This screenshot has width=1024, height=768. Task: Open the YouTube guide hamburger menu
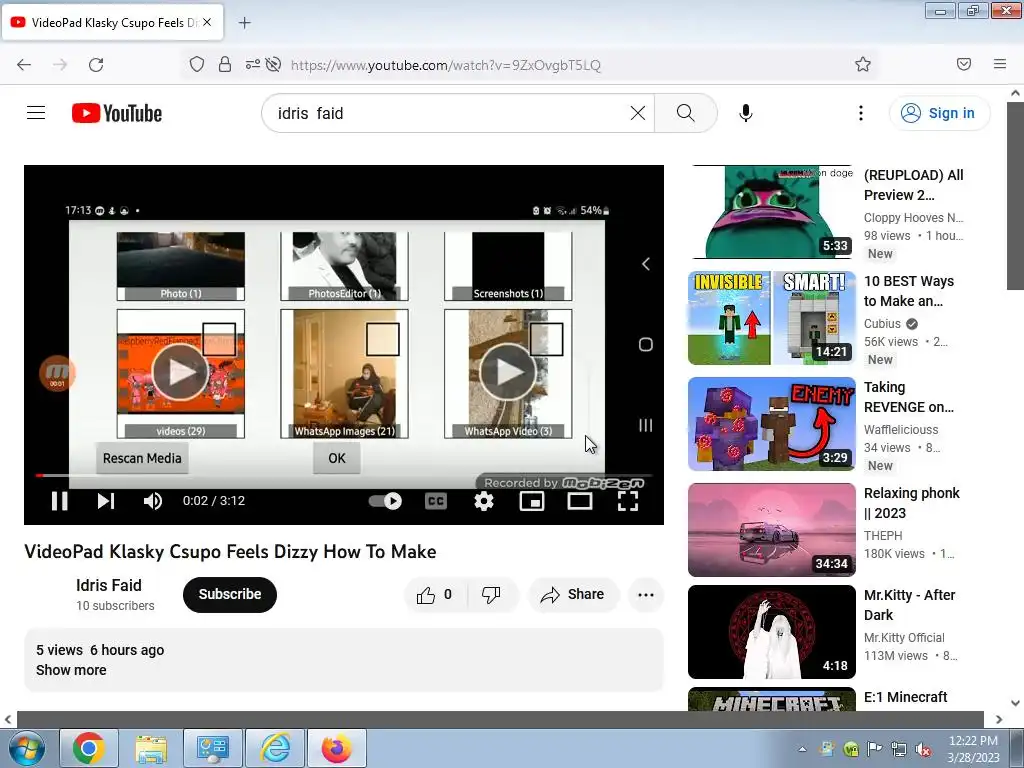tap(36, 113)
